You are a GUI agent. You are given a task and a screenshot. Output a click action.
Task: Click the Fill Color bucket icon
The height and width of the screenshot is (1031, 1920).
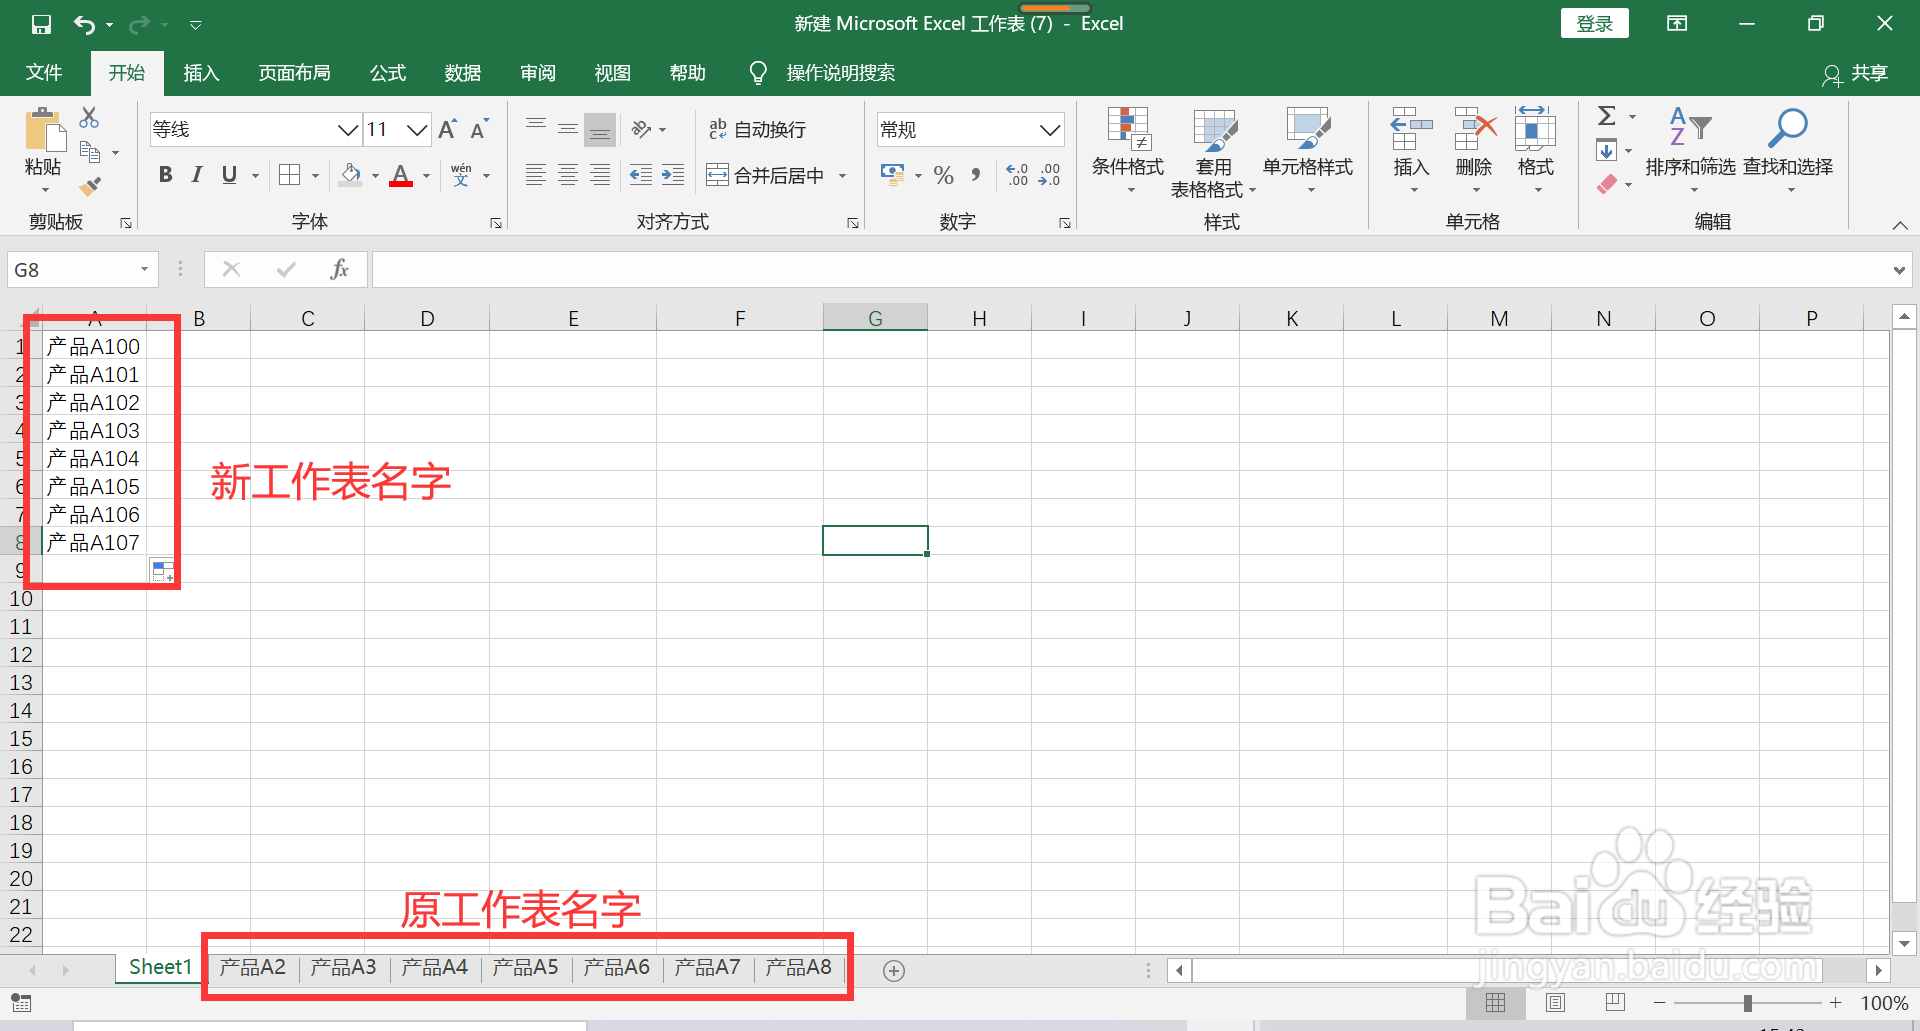click(351, 175)
